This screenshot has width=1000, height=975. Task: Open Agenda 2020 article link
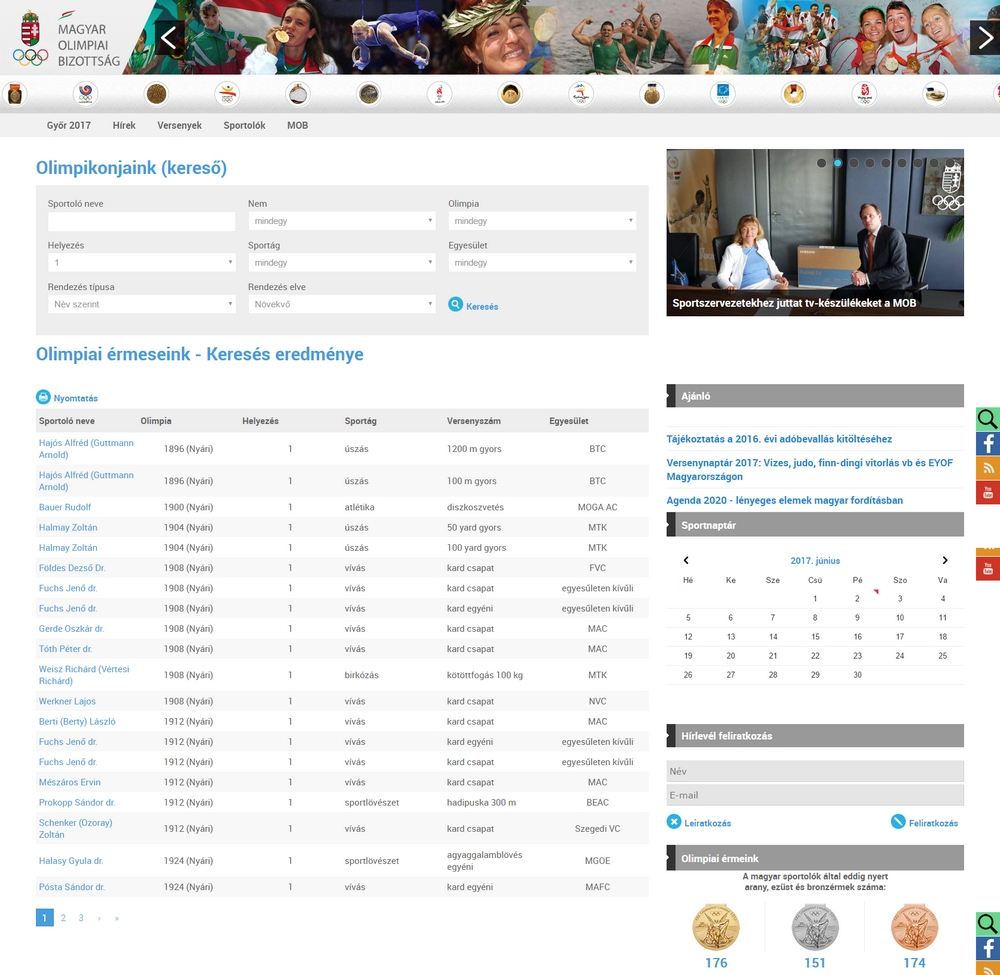point(784,501)
